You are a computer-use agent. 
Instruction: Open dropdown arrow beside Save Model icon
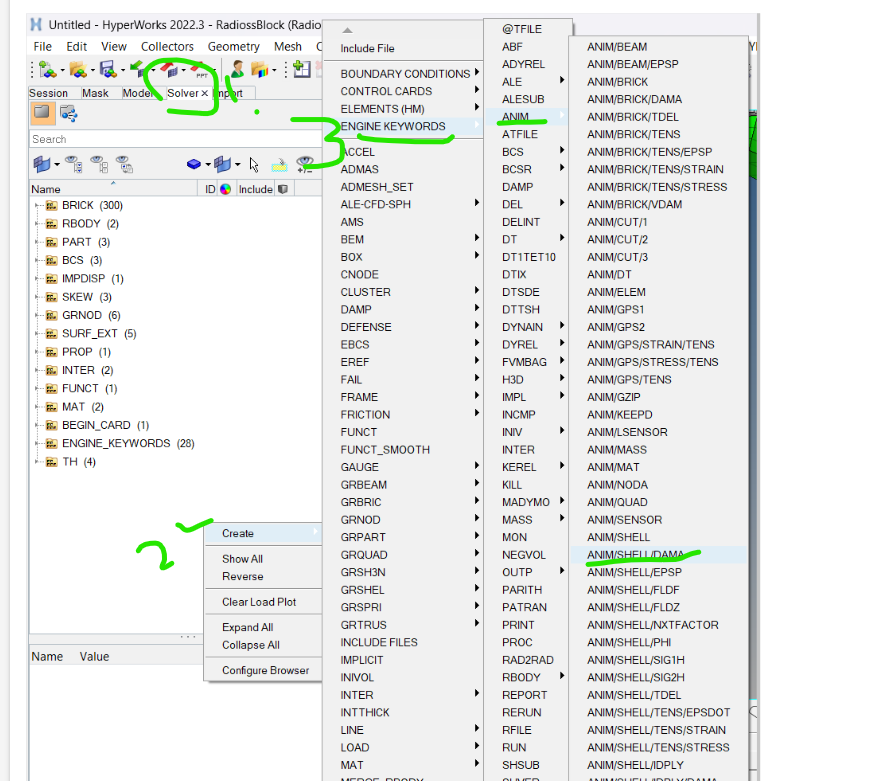click(122, 71)
